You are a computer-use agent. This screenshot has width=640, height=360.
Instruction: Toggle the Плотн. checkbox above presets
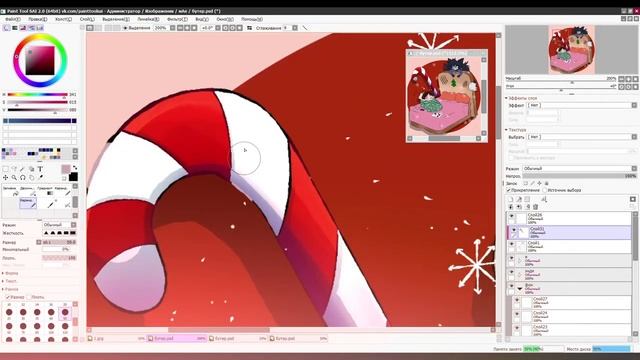(x=29, y=297)
